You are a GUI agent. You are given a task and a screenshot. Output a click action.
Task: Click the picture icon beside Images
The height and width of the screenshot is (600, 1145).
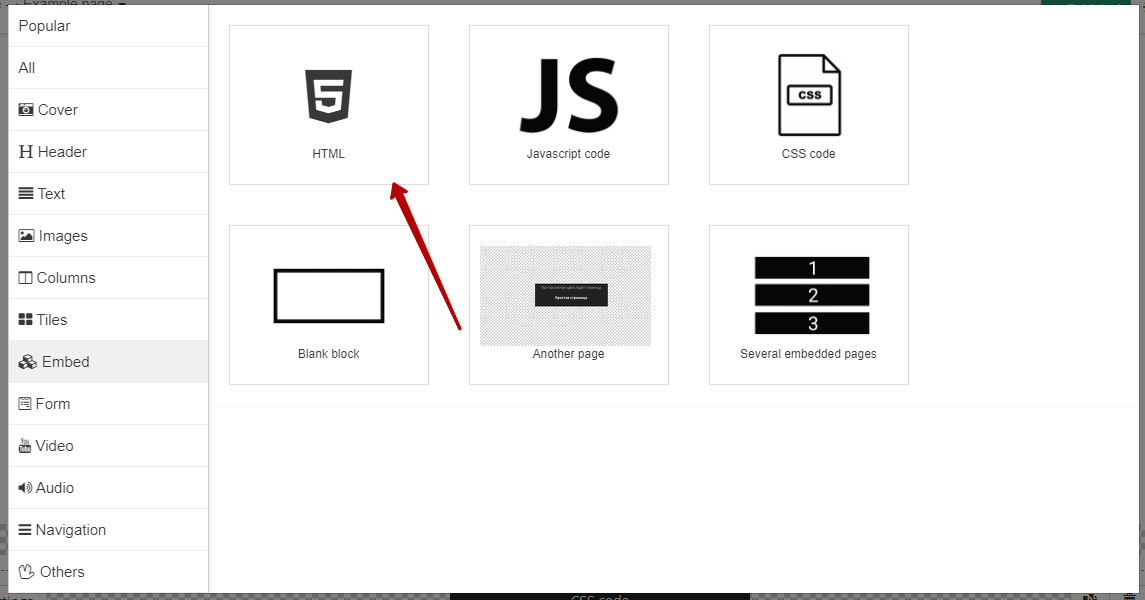pyautogui.click(x=26, y=236)
